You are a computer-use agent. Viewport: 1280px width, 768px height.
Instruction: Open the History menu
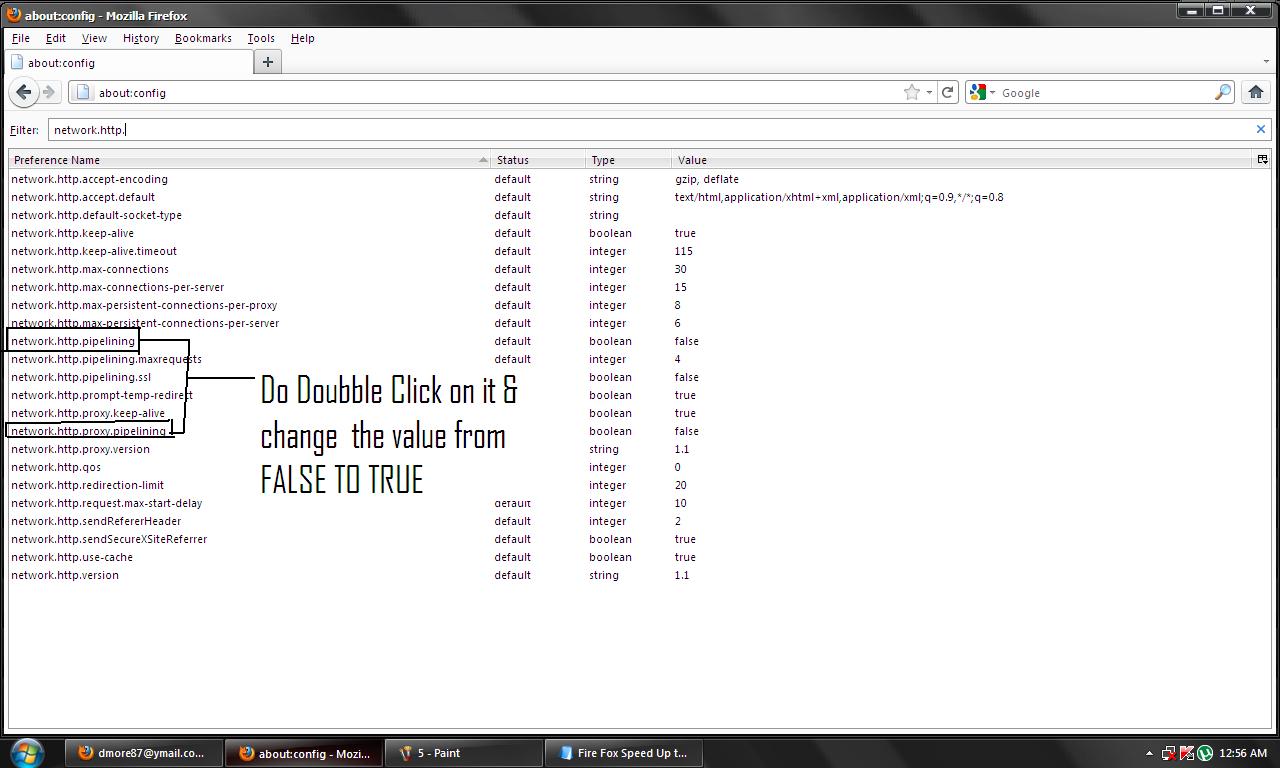click(x=141, y=38)
